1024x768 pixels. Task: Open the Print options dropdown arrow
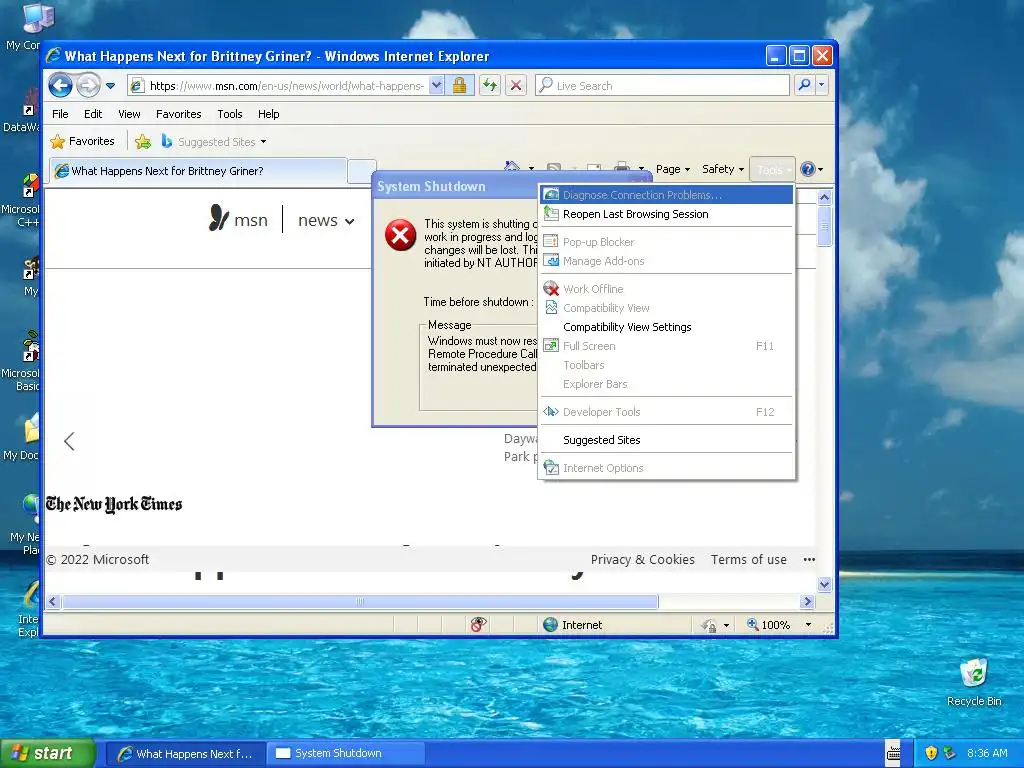[x=641, y=169]
